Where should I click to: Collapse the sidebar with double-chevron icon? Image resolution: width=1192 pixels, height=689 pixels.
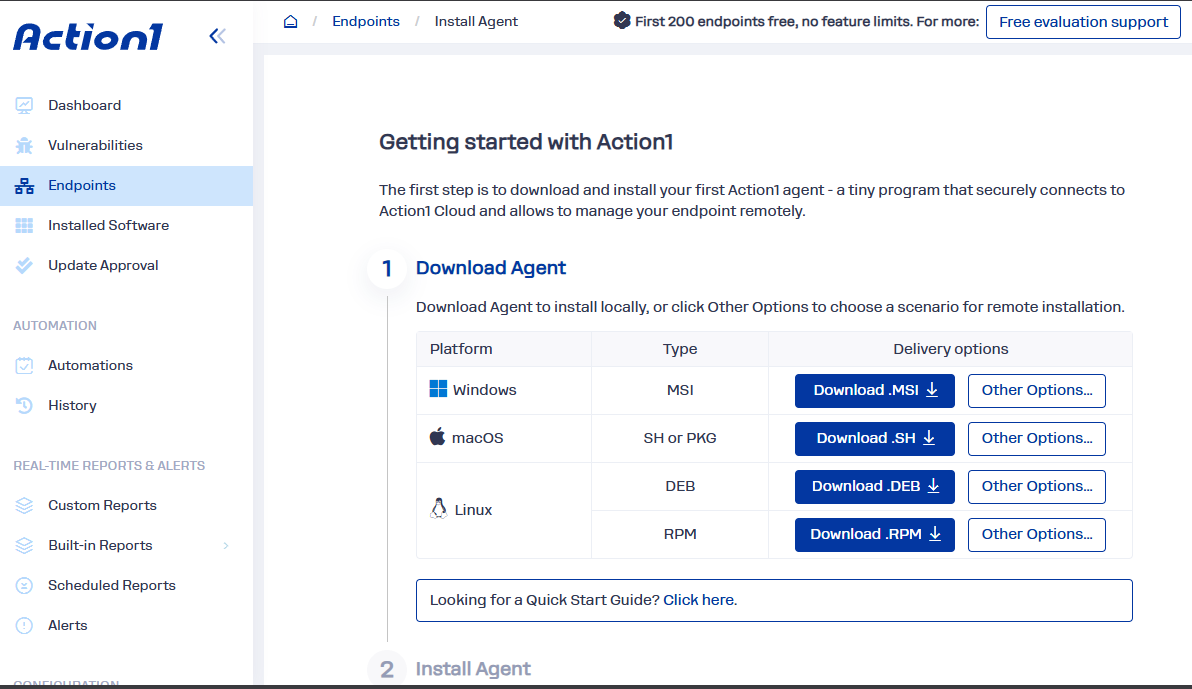pyautogui.click(x=217, y=36)
